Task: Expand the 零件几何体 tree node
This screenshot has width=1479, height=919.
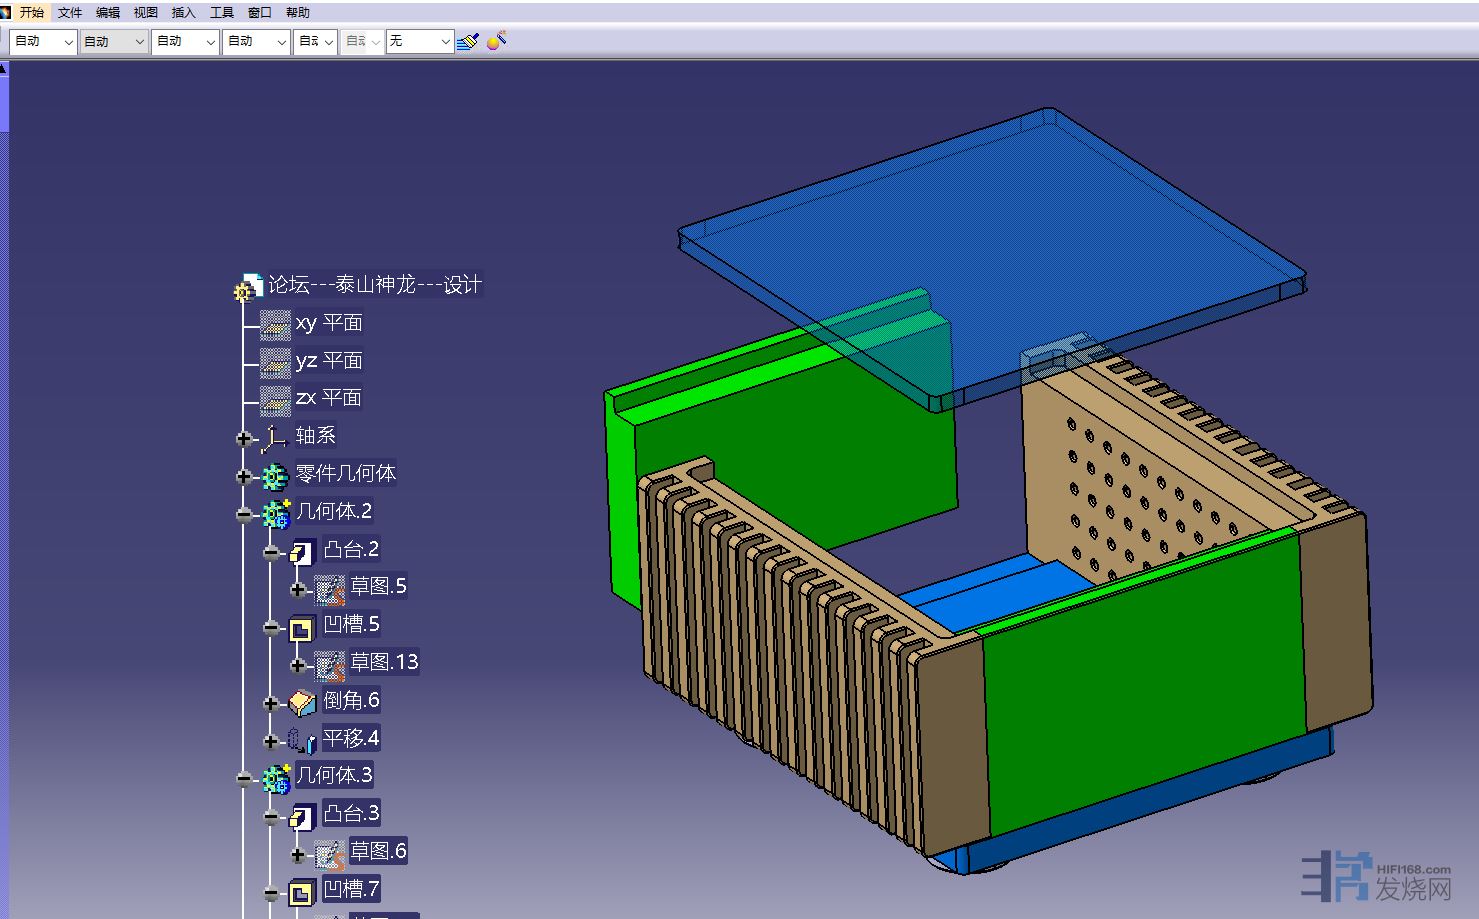Action: click(x=243, y=476)
